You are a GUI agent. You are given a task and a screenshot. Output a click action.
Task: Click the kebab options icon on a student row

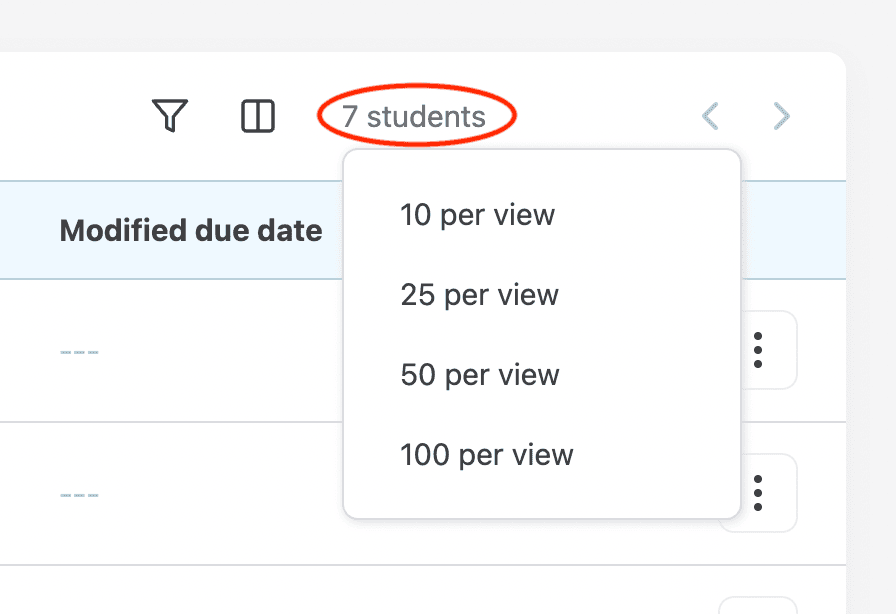click(758, 350)
